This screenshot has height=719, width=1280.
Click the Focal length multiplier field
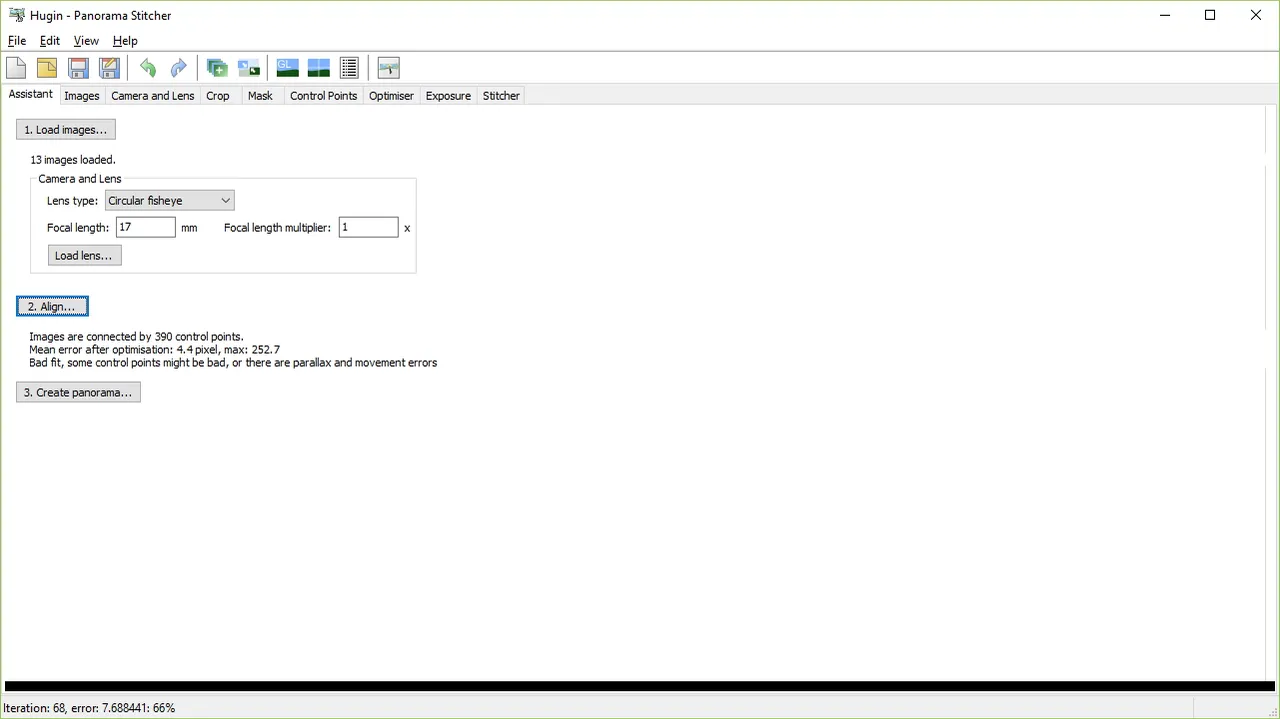(368, 228)
